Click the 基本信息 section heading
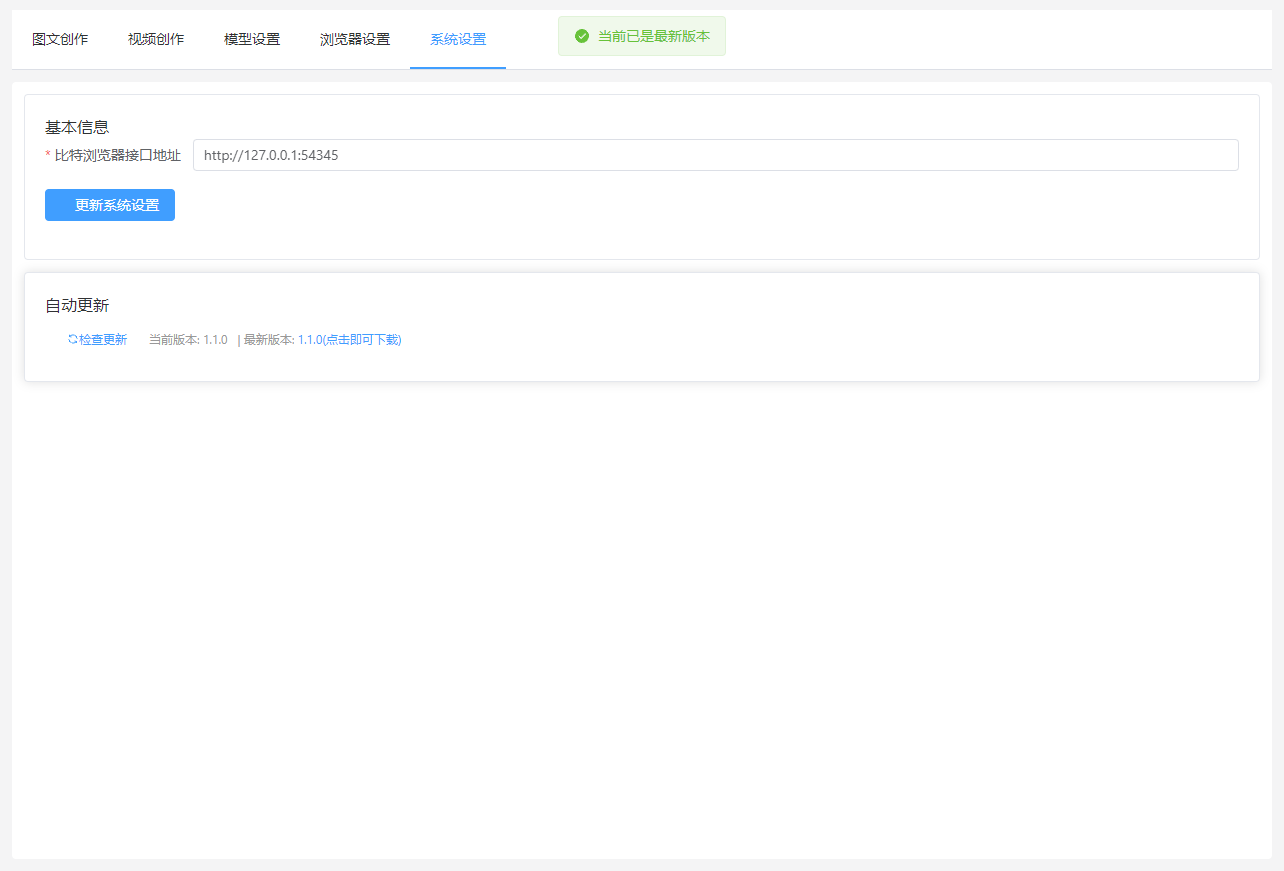The width and height of the screenshot is (1284, 871). [x=77, y=127]
